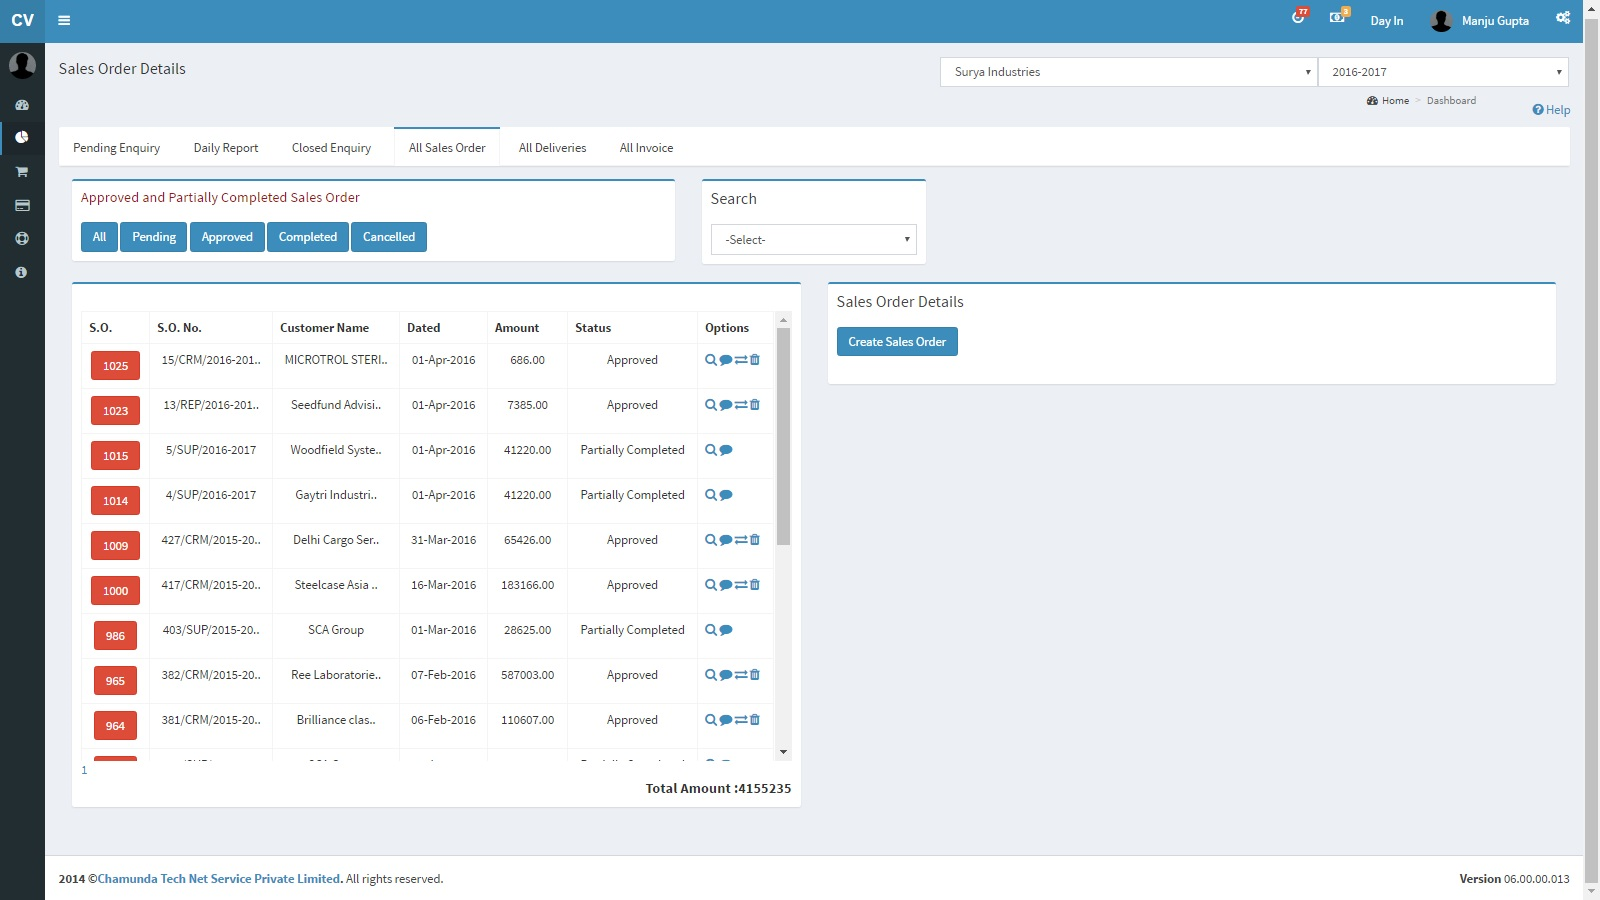Open the settings gears icon

point(1563,18)
